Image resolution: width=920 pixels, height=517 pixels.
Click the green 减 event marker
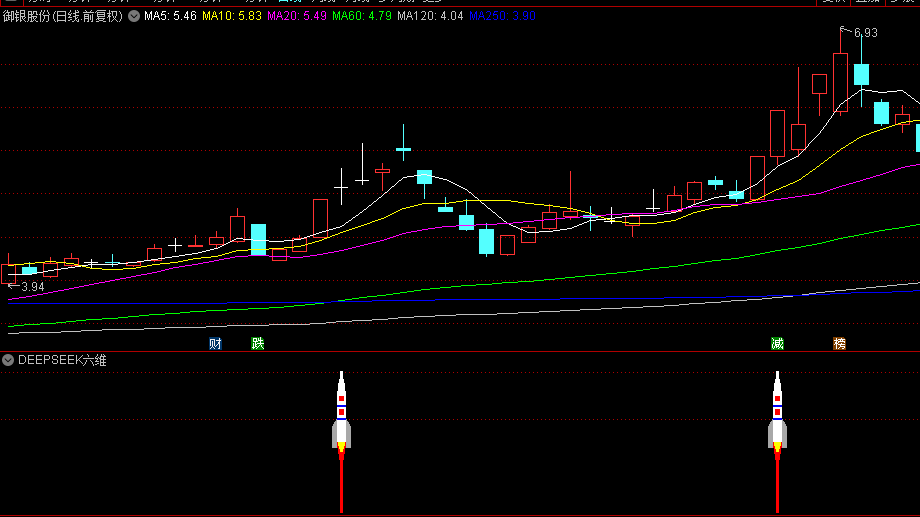click(x=777, y=344)
